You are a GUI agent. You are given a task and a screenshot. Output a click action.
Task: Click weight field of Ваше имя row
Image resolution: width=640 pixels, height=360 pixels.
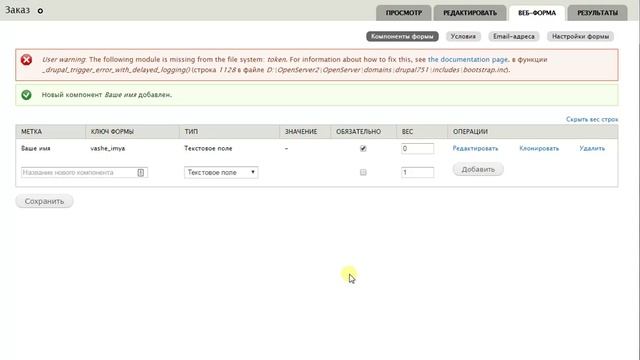(417, 149)
